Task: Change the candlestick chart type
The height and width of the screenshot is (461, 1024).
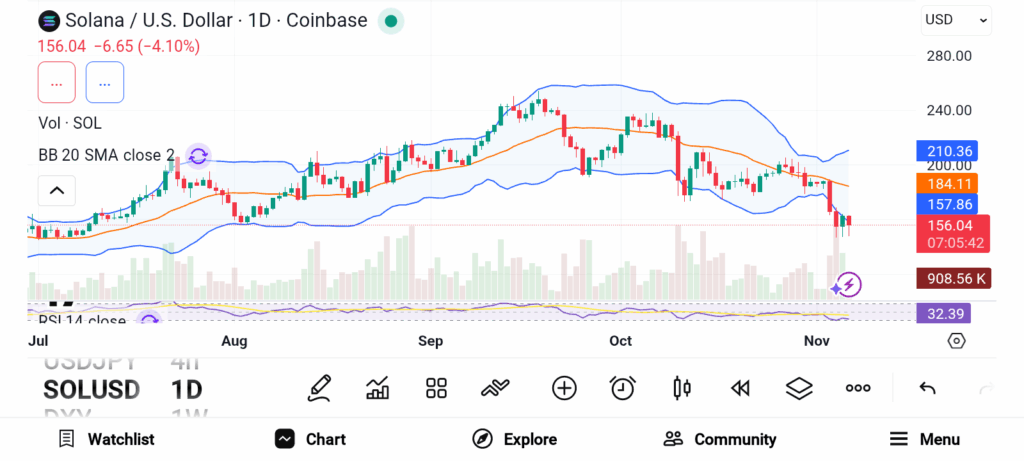Action: [x=683, y=388]
